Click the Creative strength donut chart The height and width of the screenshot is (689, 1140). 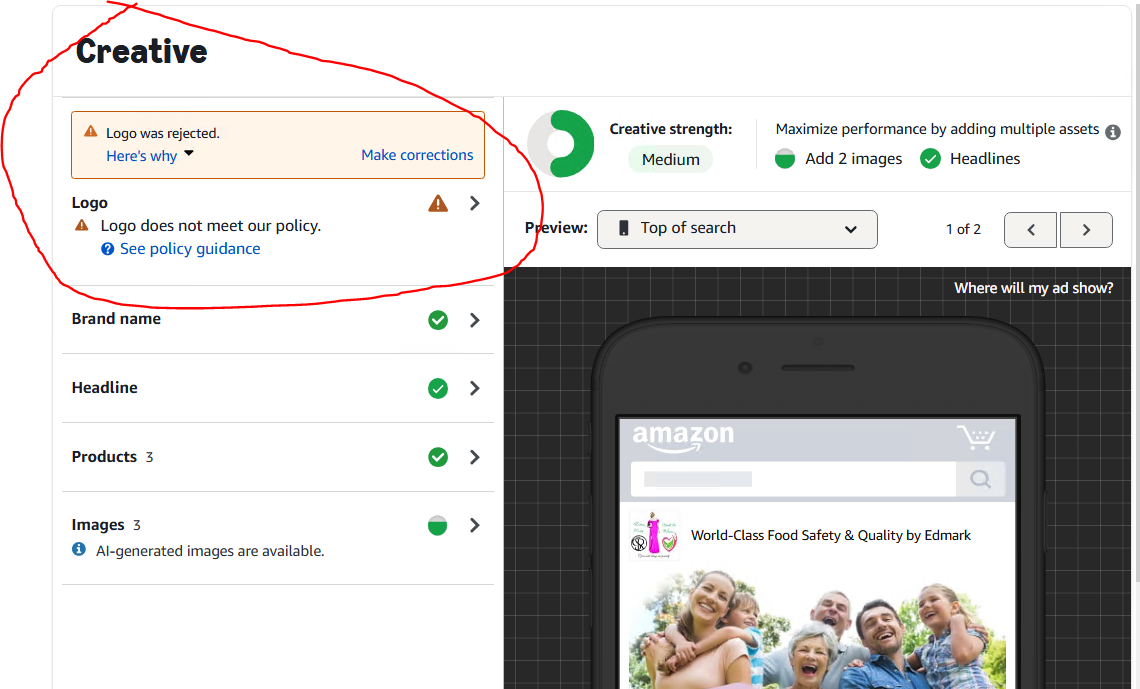click(561, 144)
